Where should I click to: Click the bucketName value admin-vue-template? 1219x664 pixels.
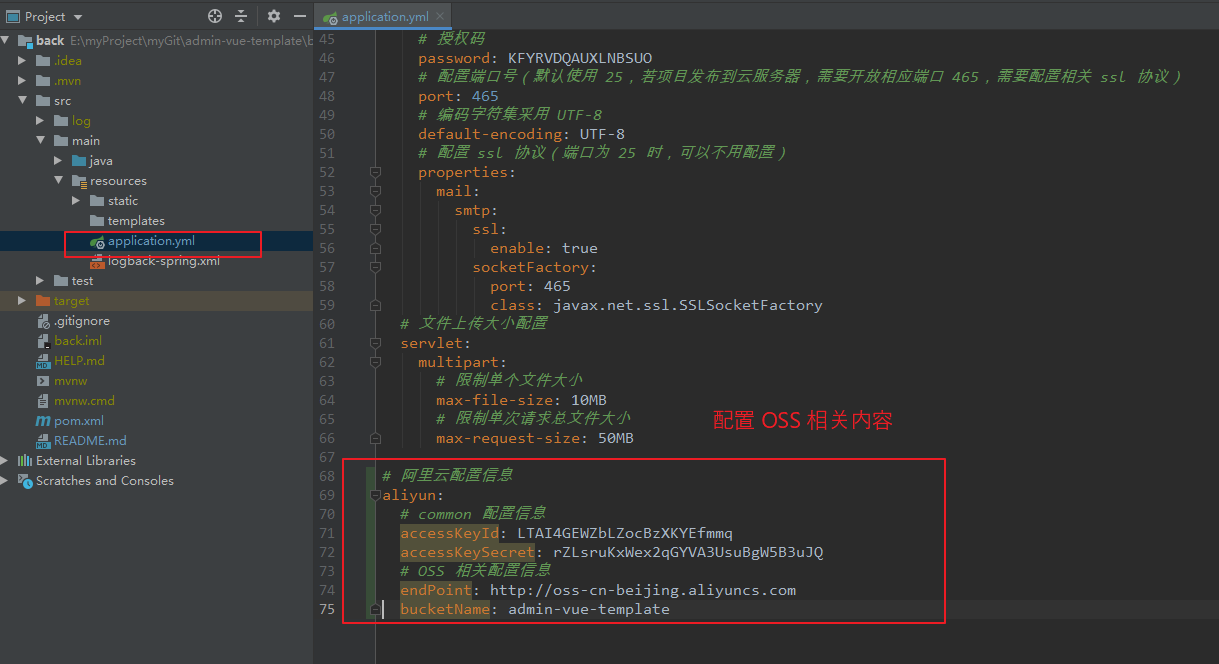589,609
